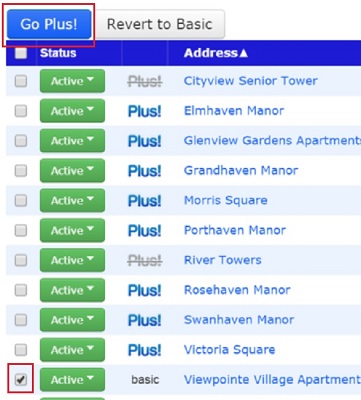Screen dimensions: 361x400
Task: Sort by the Address column header
Action: [x=216, y=53]
